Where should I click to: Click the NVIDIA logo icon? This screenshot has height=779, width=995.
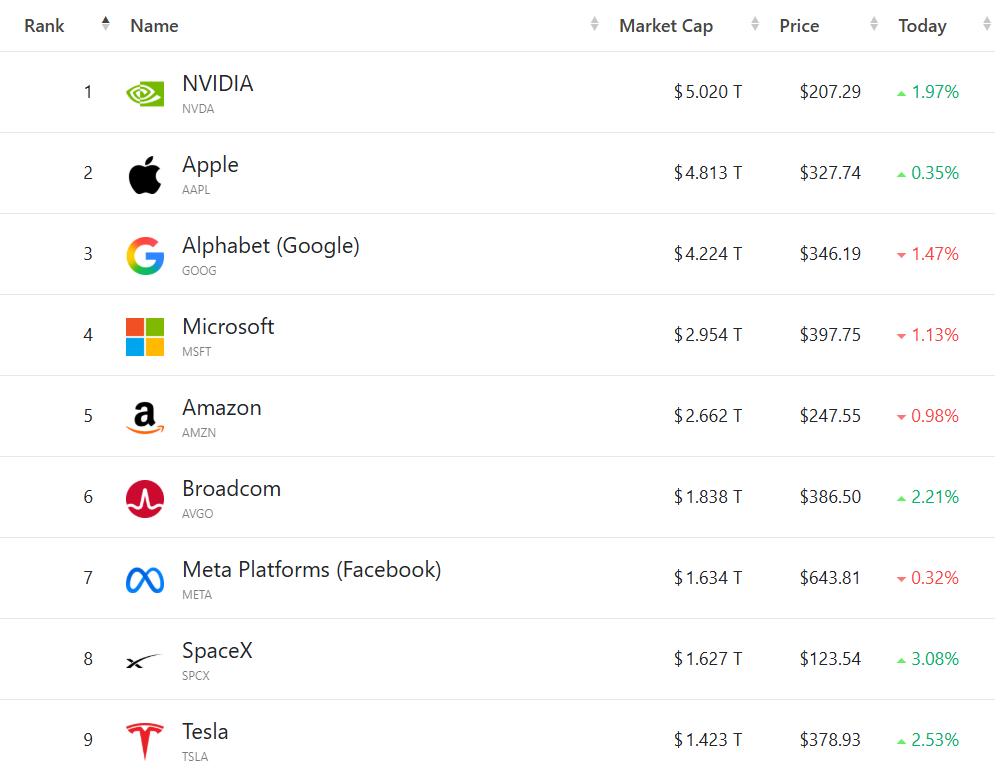pos(145,94)
